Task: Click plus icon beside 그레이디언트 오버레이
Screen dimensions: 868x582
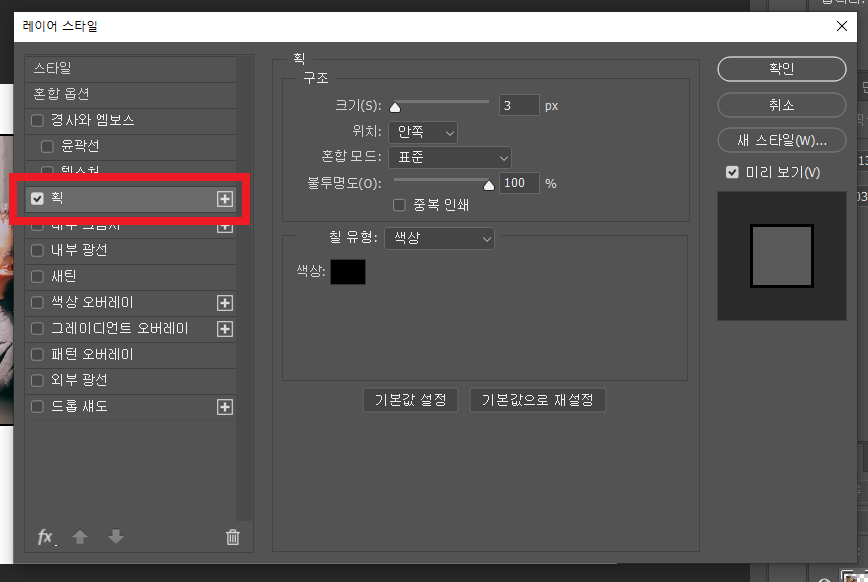Action: point(225,328)
